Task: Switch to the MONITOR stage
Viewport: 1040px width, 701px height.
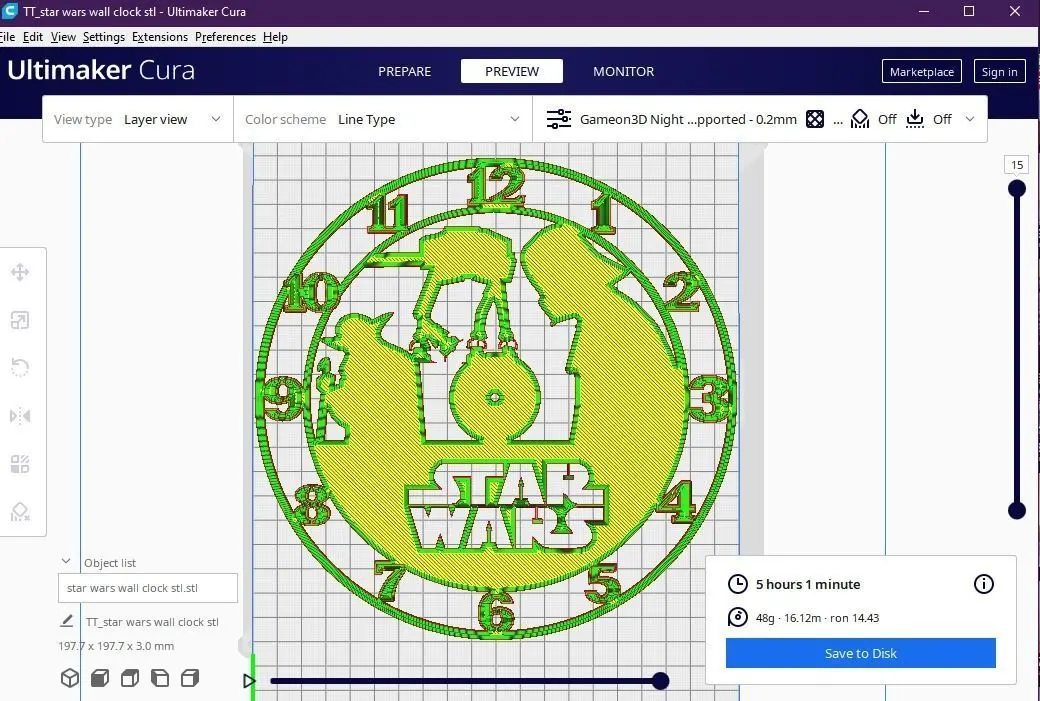Action: (x=623, y=71)
